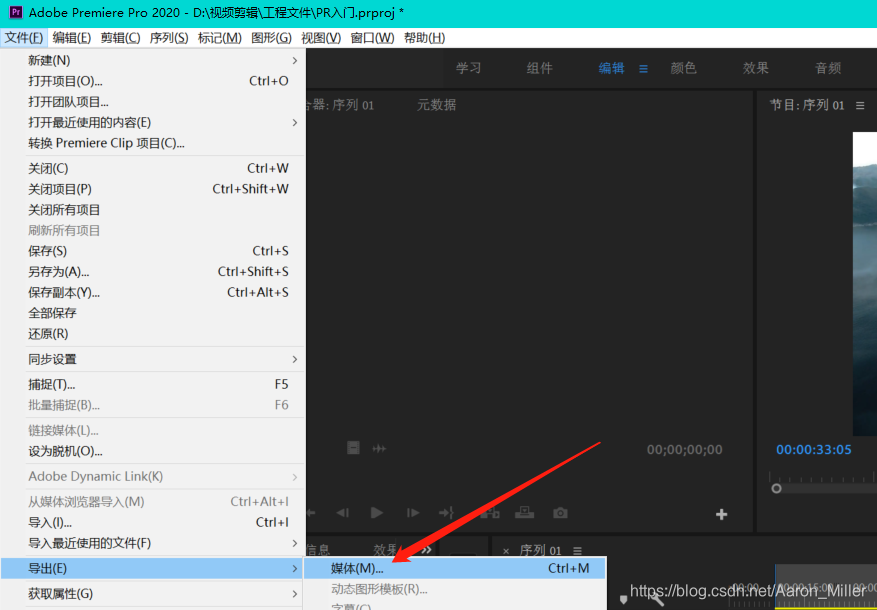877x610 pixels.
Task: Expand the 新建(N) submenu arrow
Action: [x=295, y=60]
